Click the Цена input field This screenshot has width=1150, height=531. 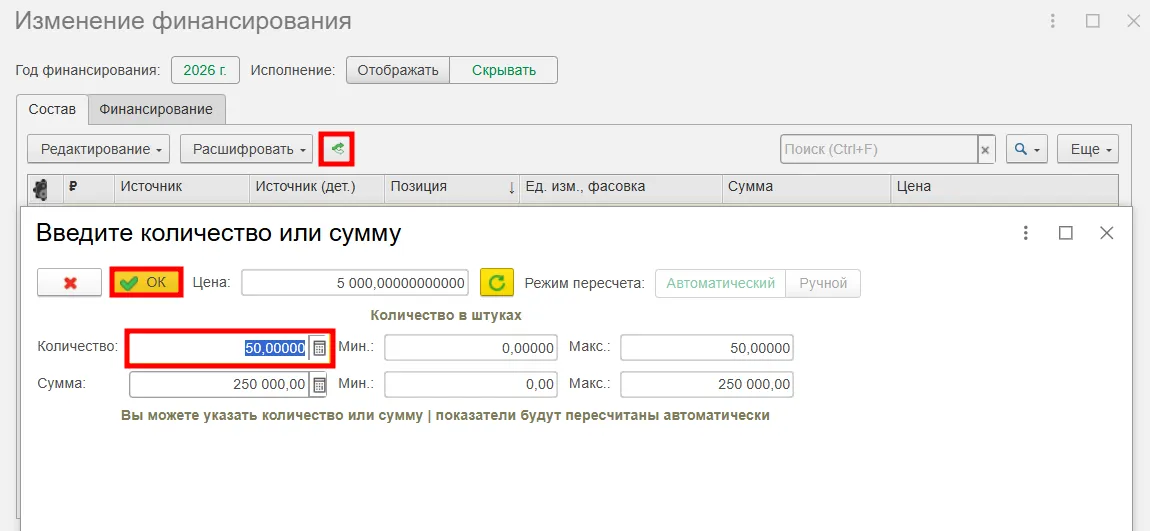point(355,283)
